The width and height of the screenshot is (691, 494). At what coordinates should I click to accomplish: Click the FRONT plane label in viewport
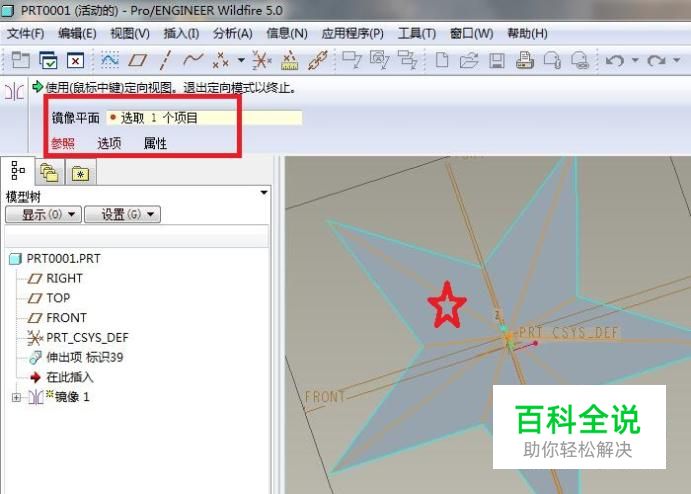pos(324,397)
